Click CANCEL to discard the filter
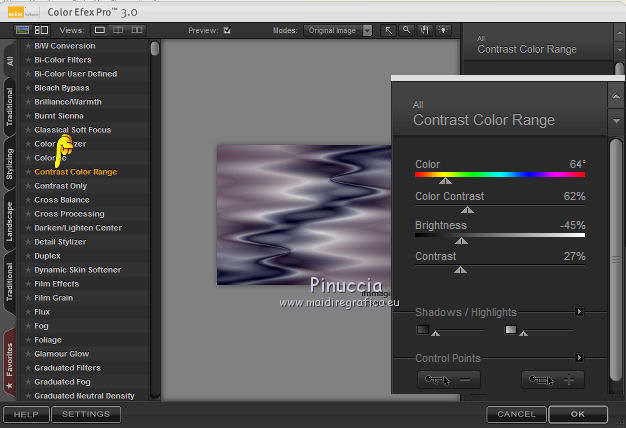 coord(516,414)
